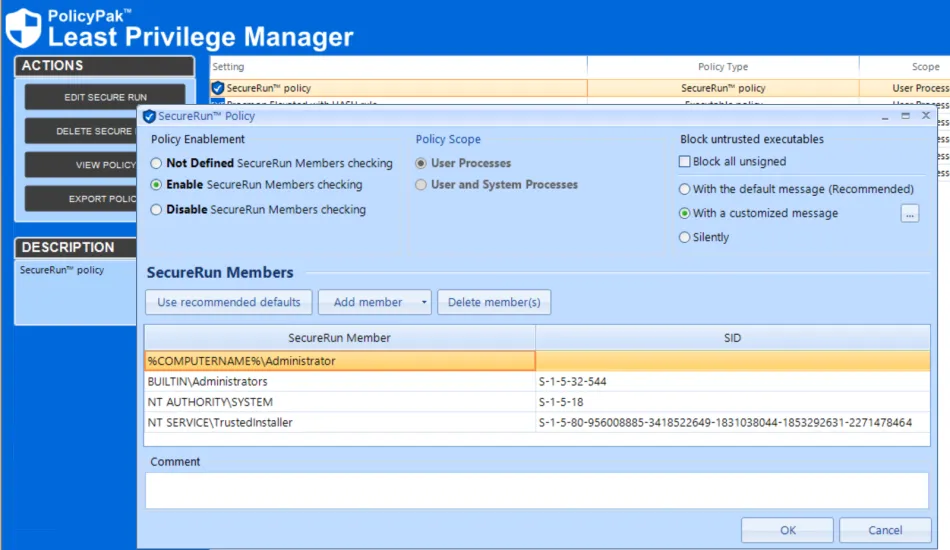Choose the Silently block option
The width and height of the screenshot is (950, 550).
click(685, 237)
